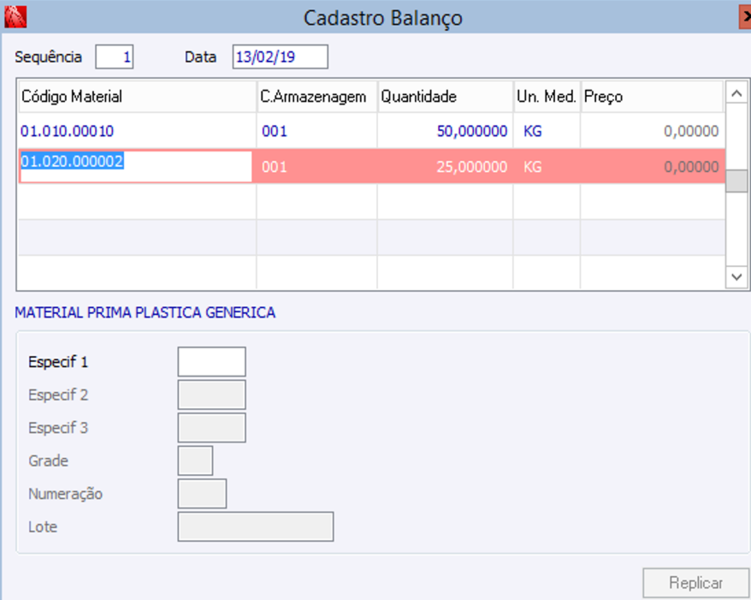The image size is (751, 600).
Task: Click the vertical scrollbar thumb
Action: pos(737,181)
